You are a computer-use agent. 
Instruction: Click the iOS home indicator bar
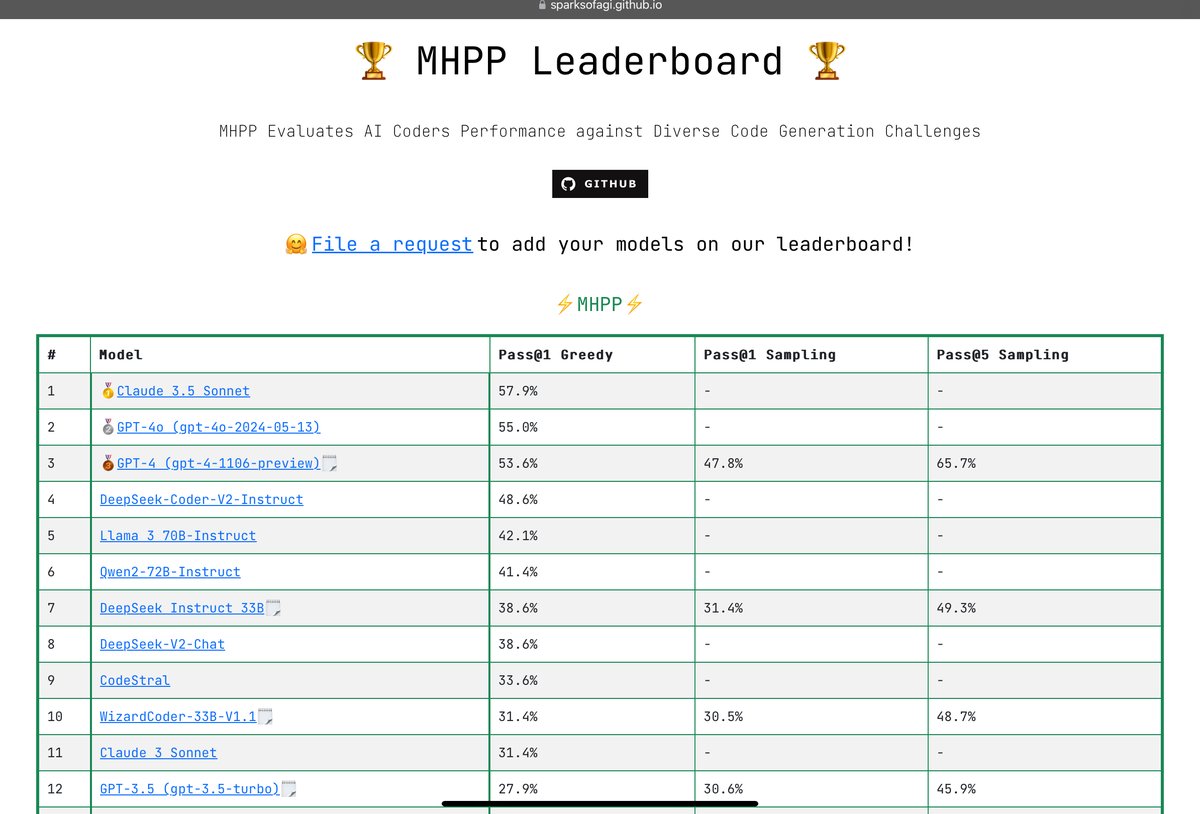600,802
